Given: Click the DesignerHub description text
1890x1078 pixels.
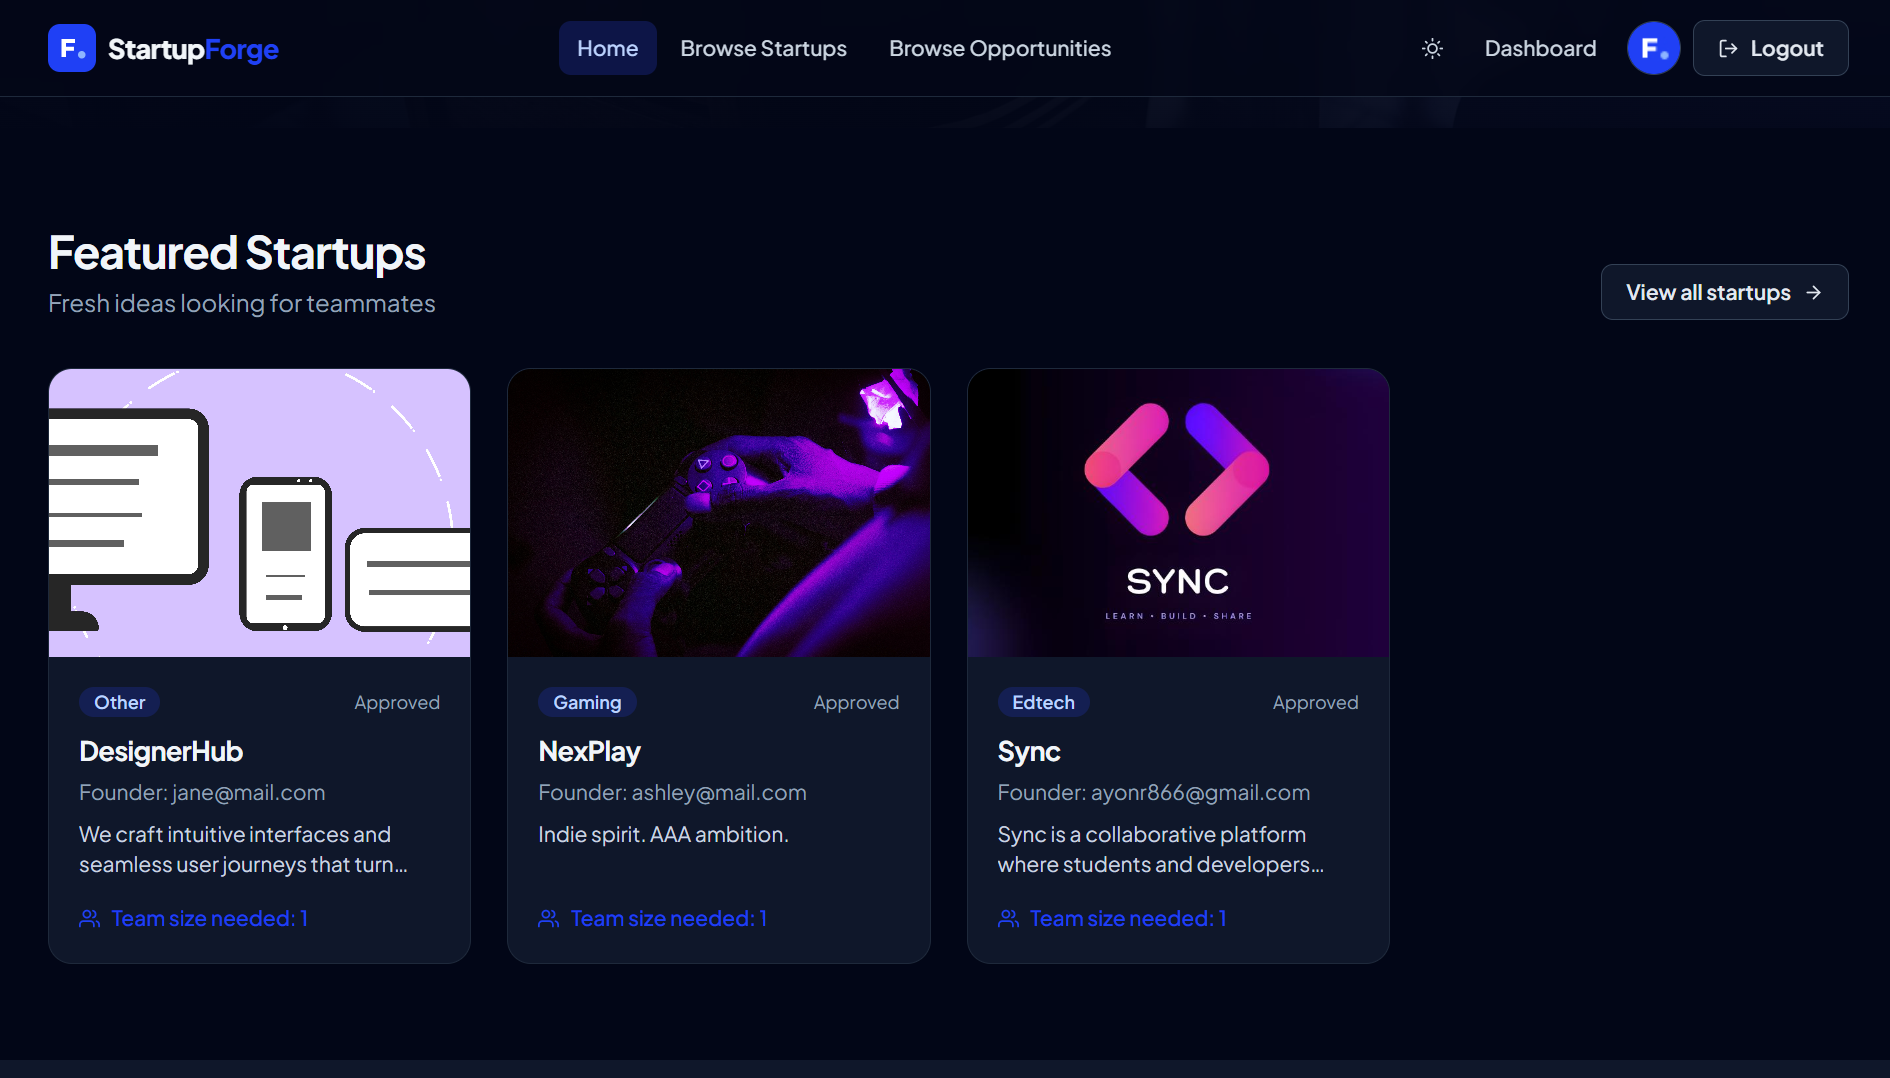Looking at the screenshot, I should [x=243, y=849].
